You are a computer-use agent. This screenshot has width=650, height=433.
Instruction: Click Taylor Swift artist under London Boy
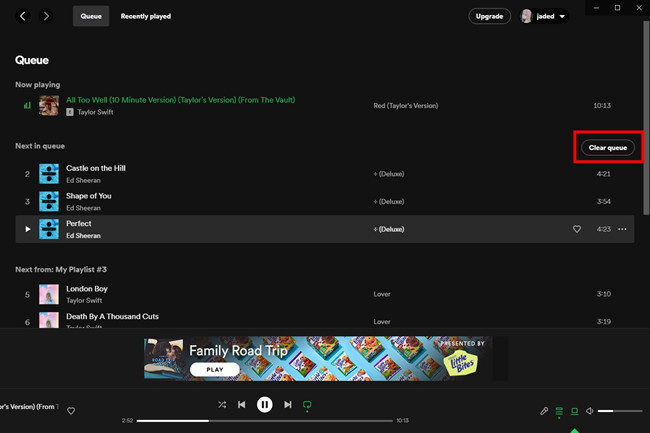[84, 300]
